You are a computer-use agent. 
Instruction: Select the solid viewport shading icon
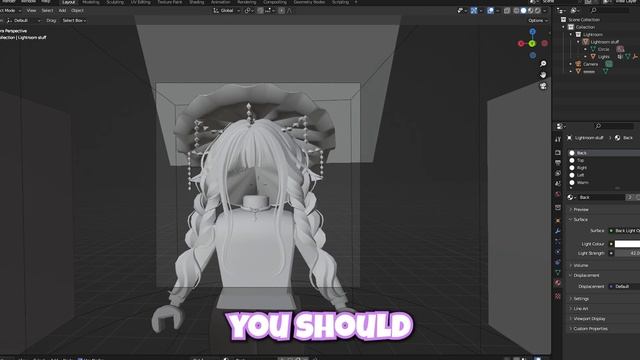[x=523, y=11]
